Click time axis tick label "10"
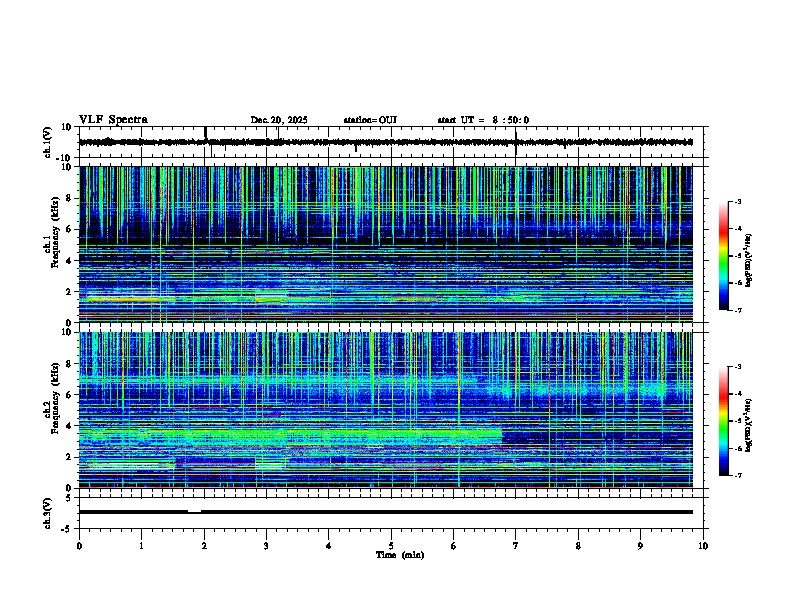 (x=703, y=546)
